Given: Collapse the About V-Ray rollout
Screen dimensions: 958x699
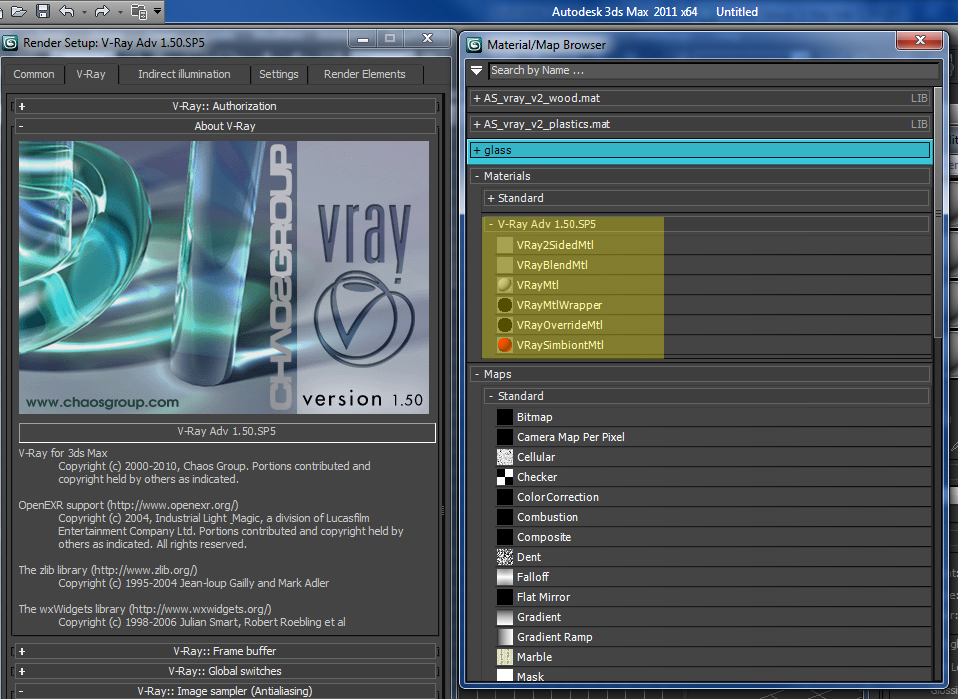Looking at the screenshot, I should 225,126.
